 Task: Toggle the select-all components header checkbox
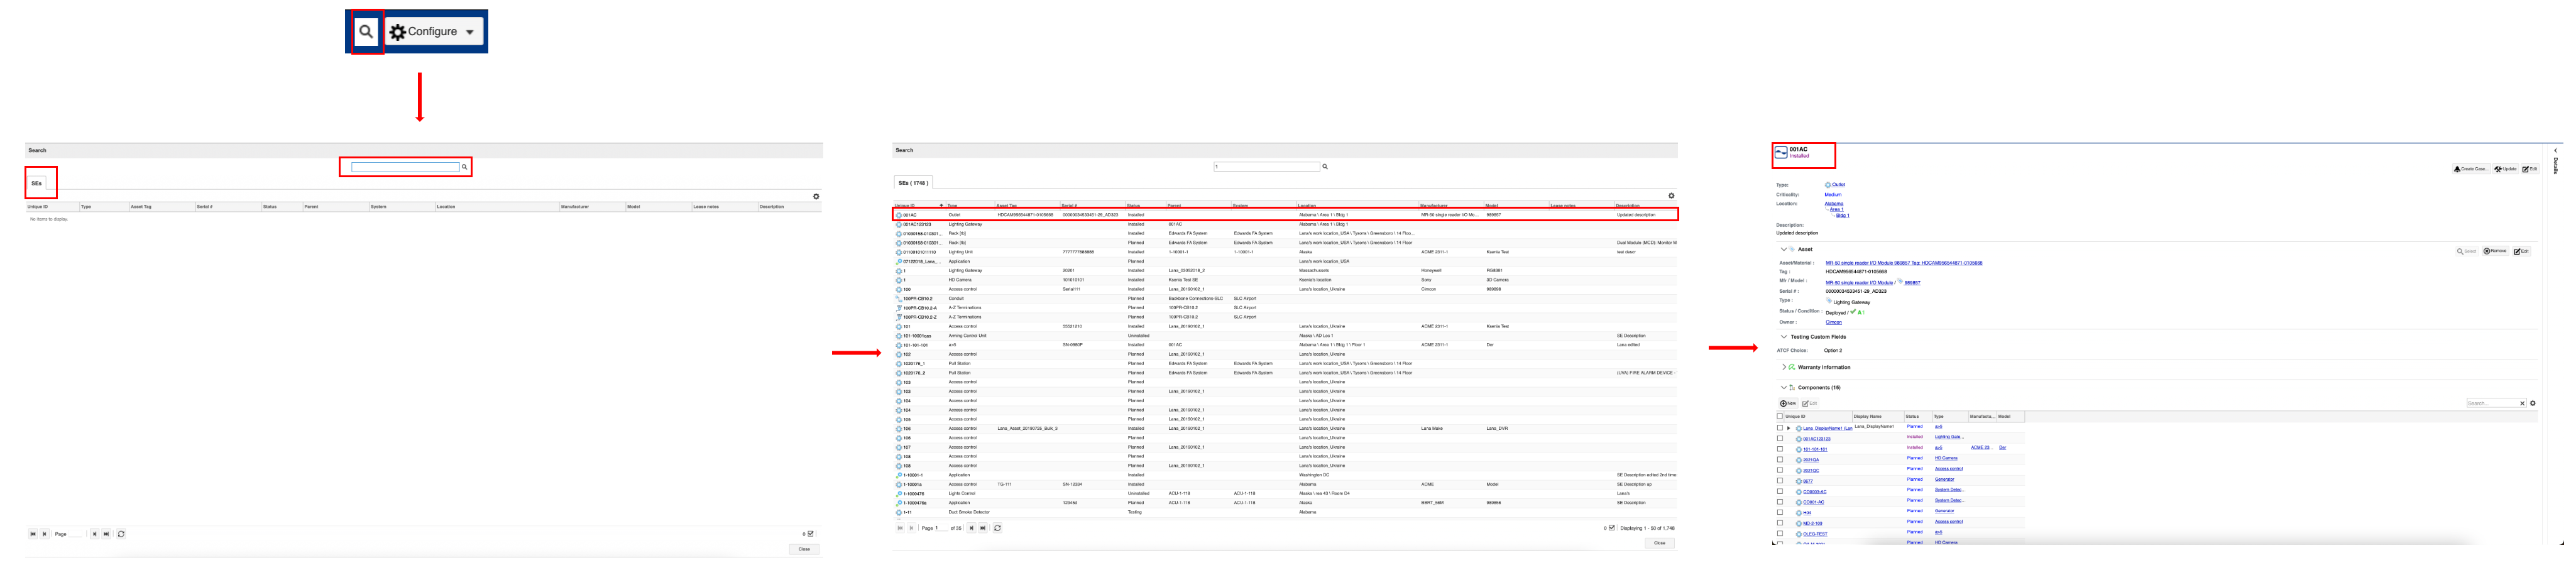tap(1780, 416)
